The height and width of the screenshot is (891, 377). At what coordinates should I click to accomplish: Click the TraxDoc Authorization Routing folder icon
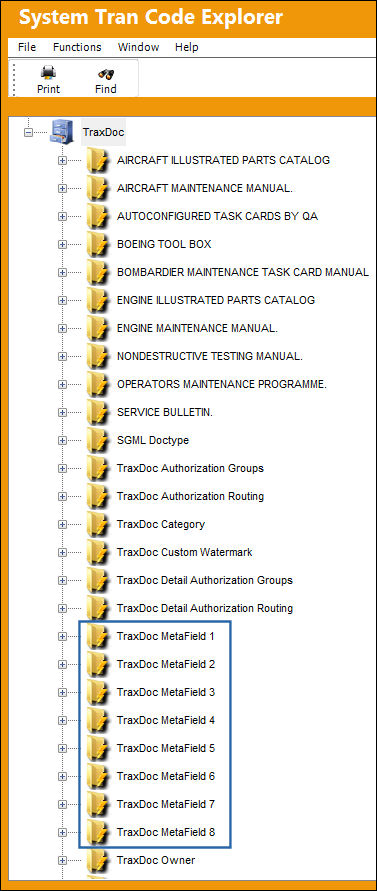[98, 496]
